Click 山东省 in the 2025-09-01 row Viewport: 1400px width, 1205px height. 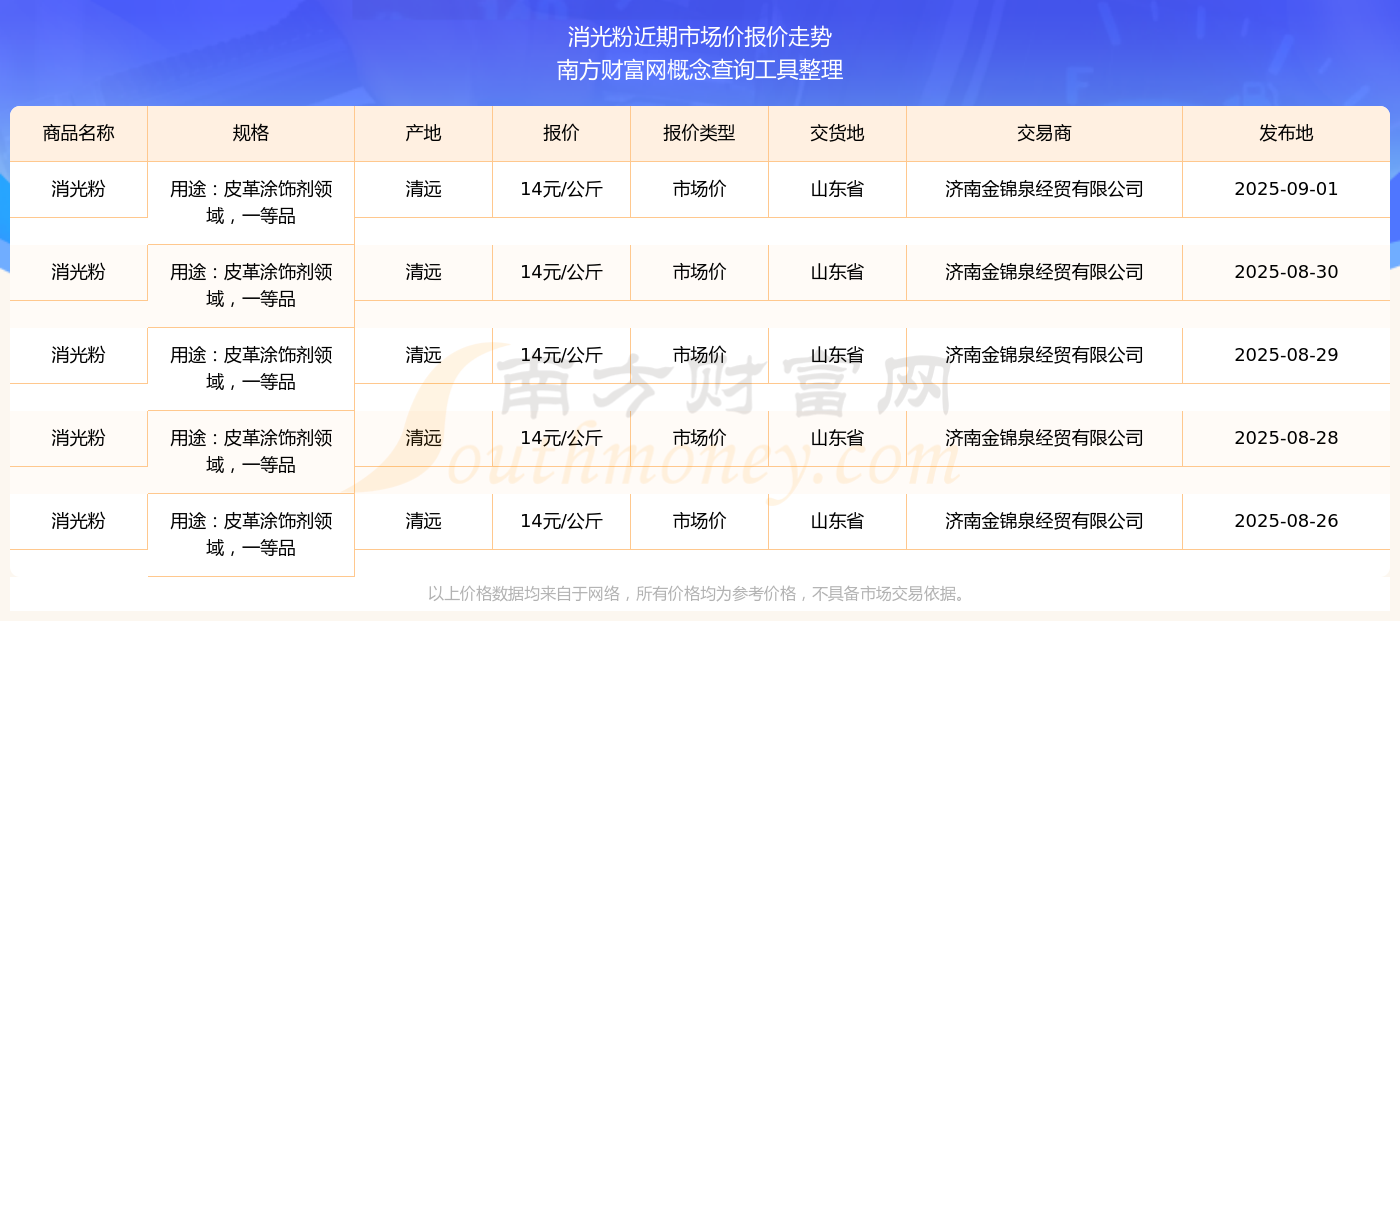(x=838, y=189)
